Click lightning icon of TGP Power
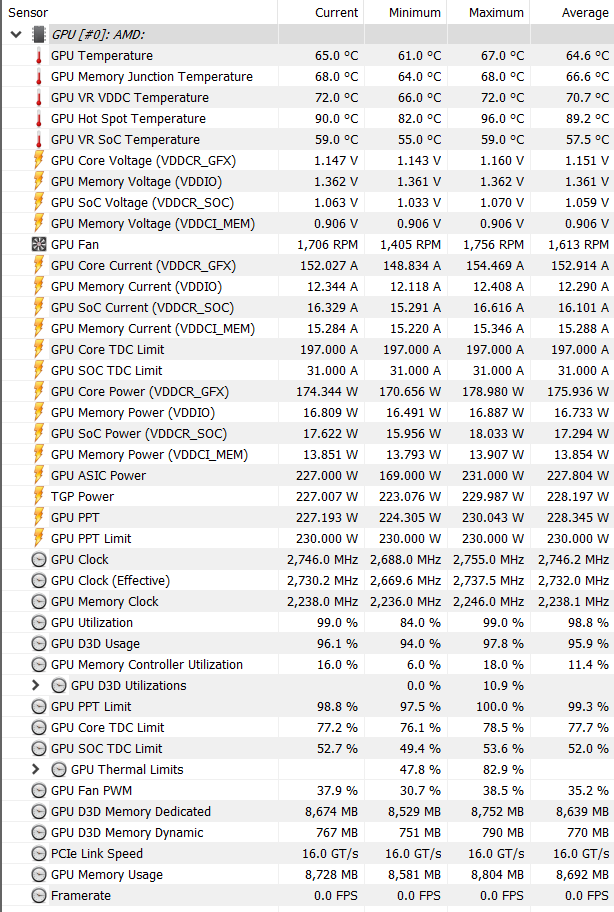This screenshot has height=912, width=614. click(38, 496)
